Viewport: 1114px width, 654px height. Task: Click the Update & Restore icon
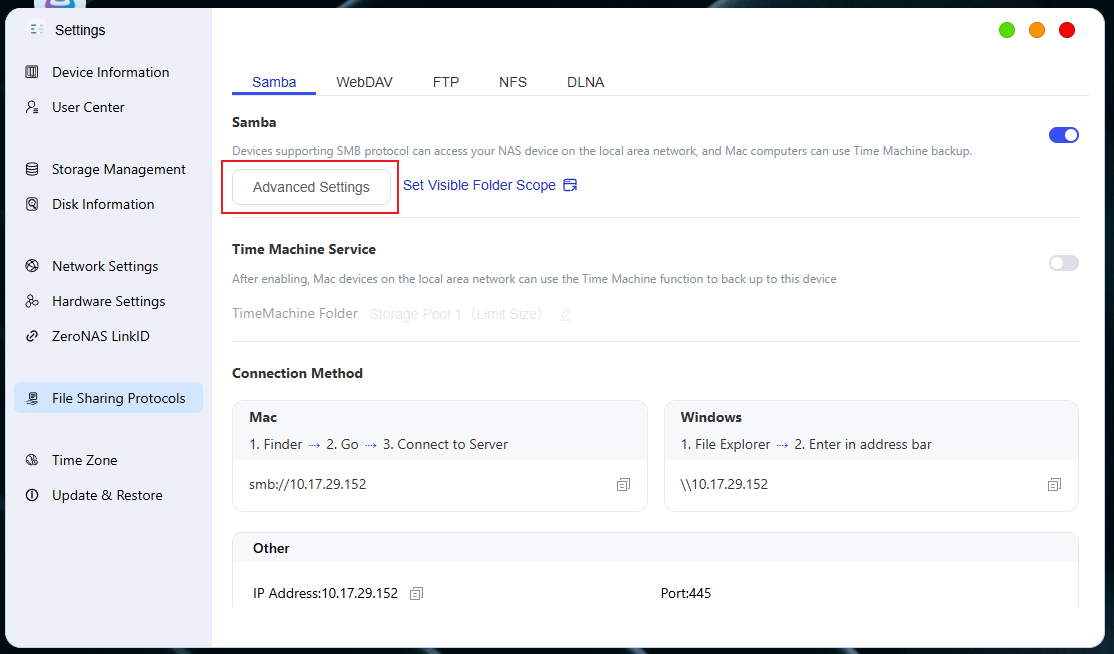[32, 495]
